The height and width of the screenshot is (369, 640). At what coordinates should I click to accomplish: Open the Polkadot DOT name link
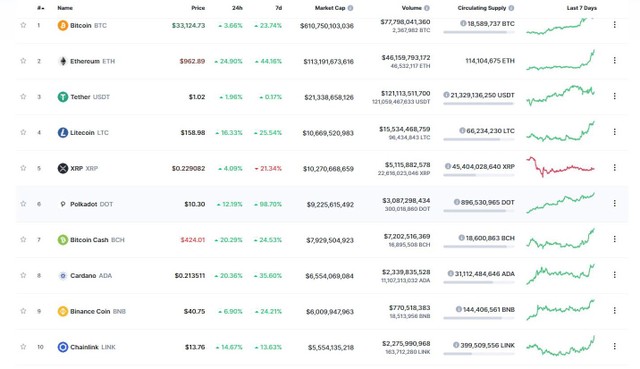coord(91,204)
